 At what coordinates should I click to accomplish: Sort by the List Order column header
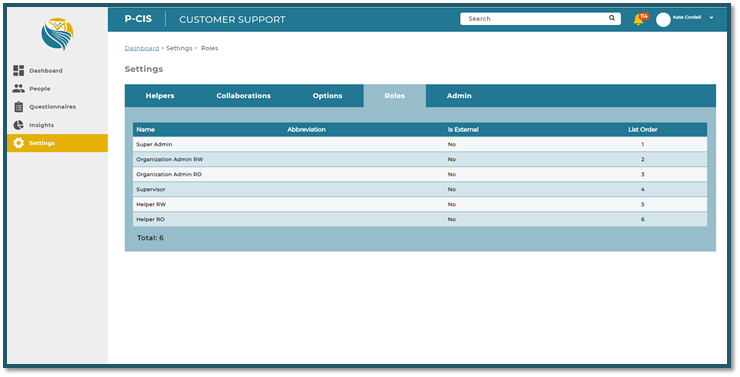coord(643,129)
